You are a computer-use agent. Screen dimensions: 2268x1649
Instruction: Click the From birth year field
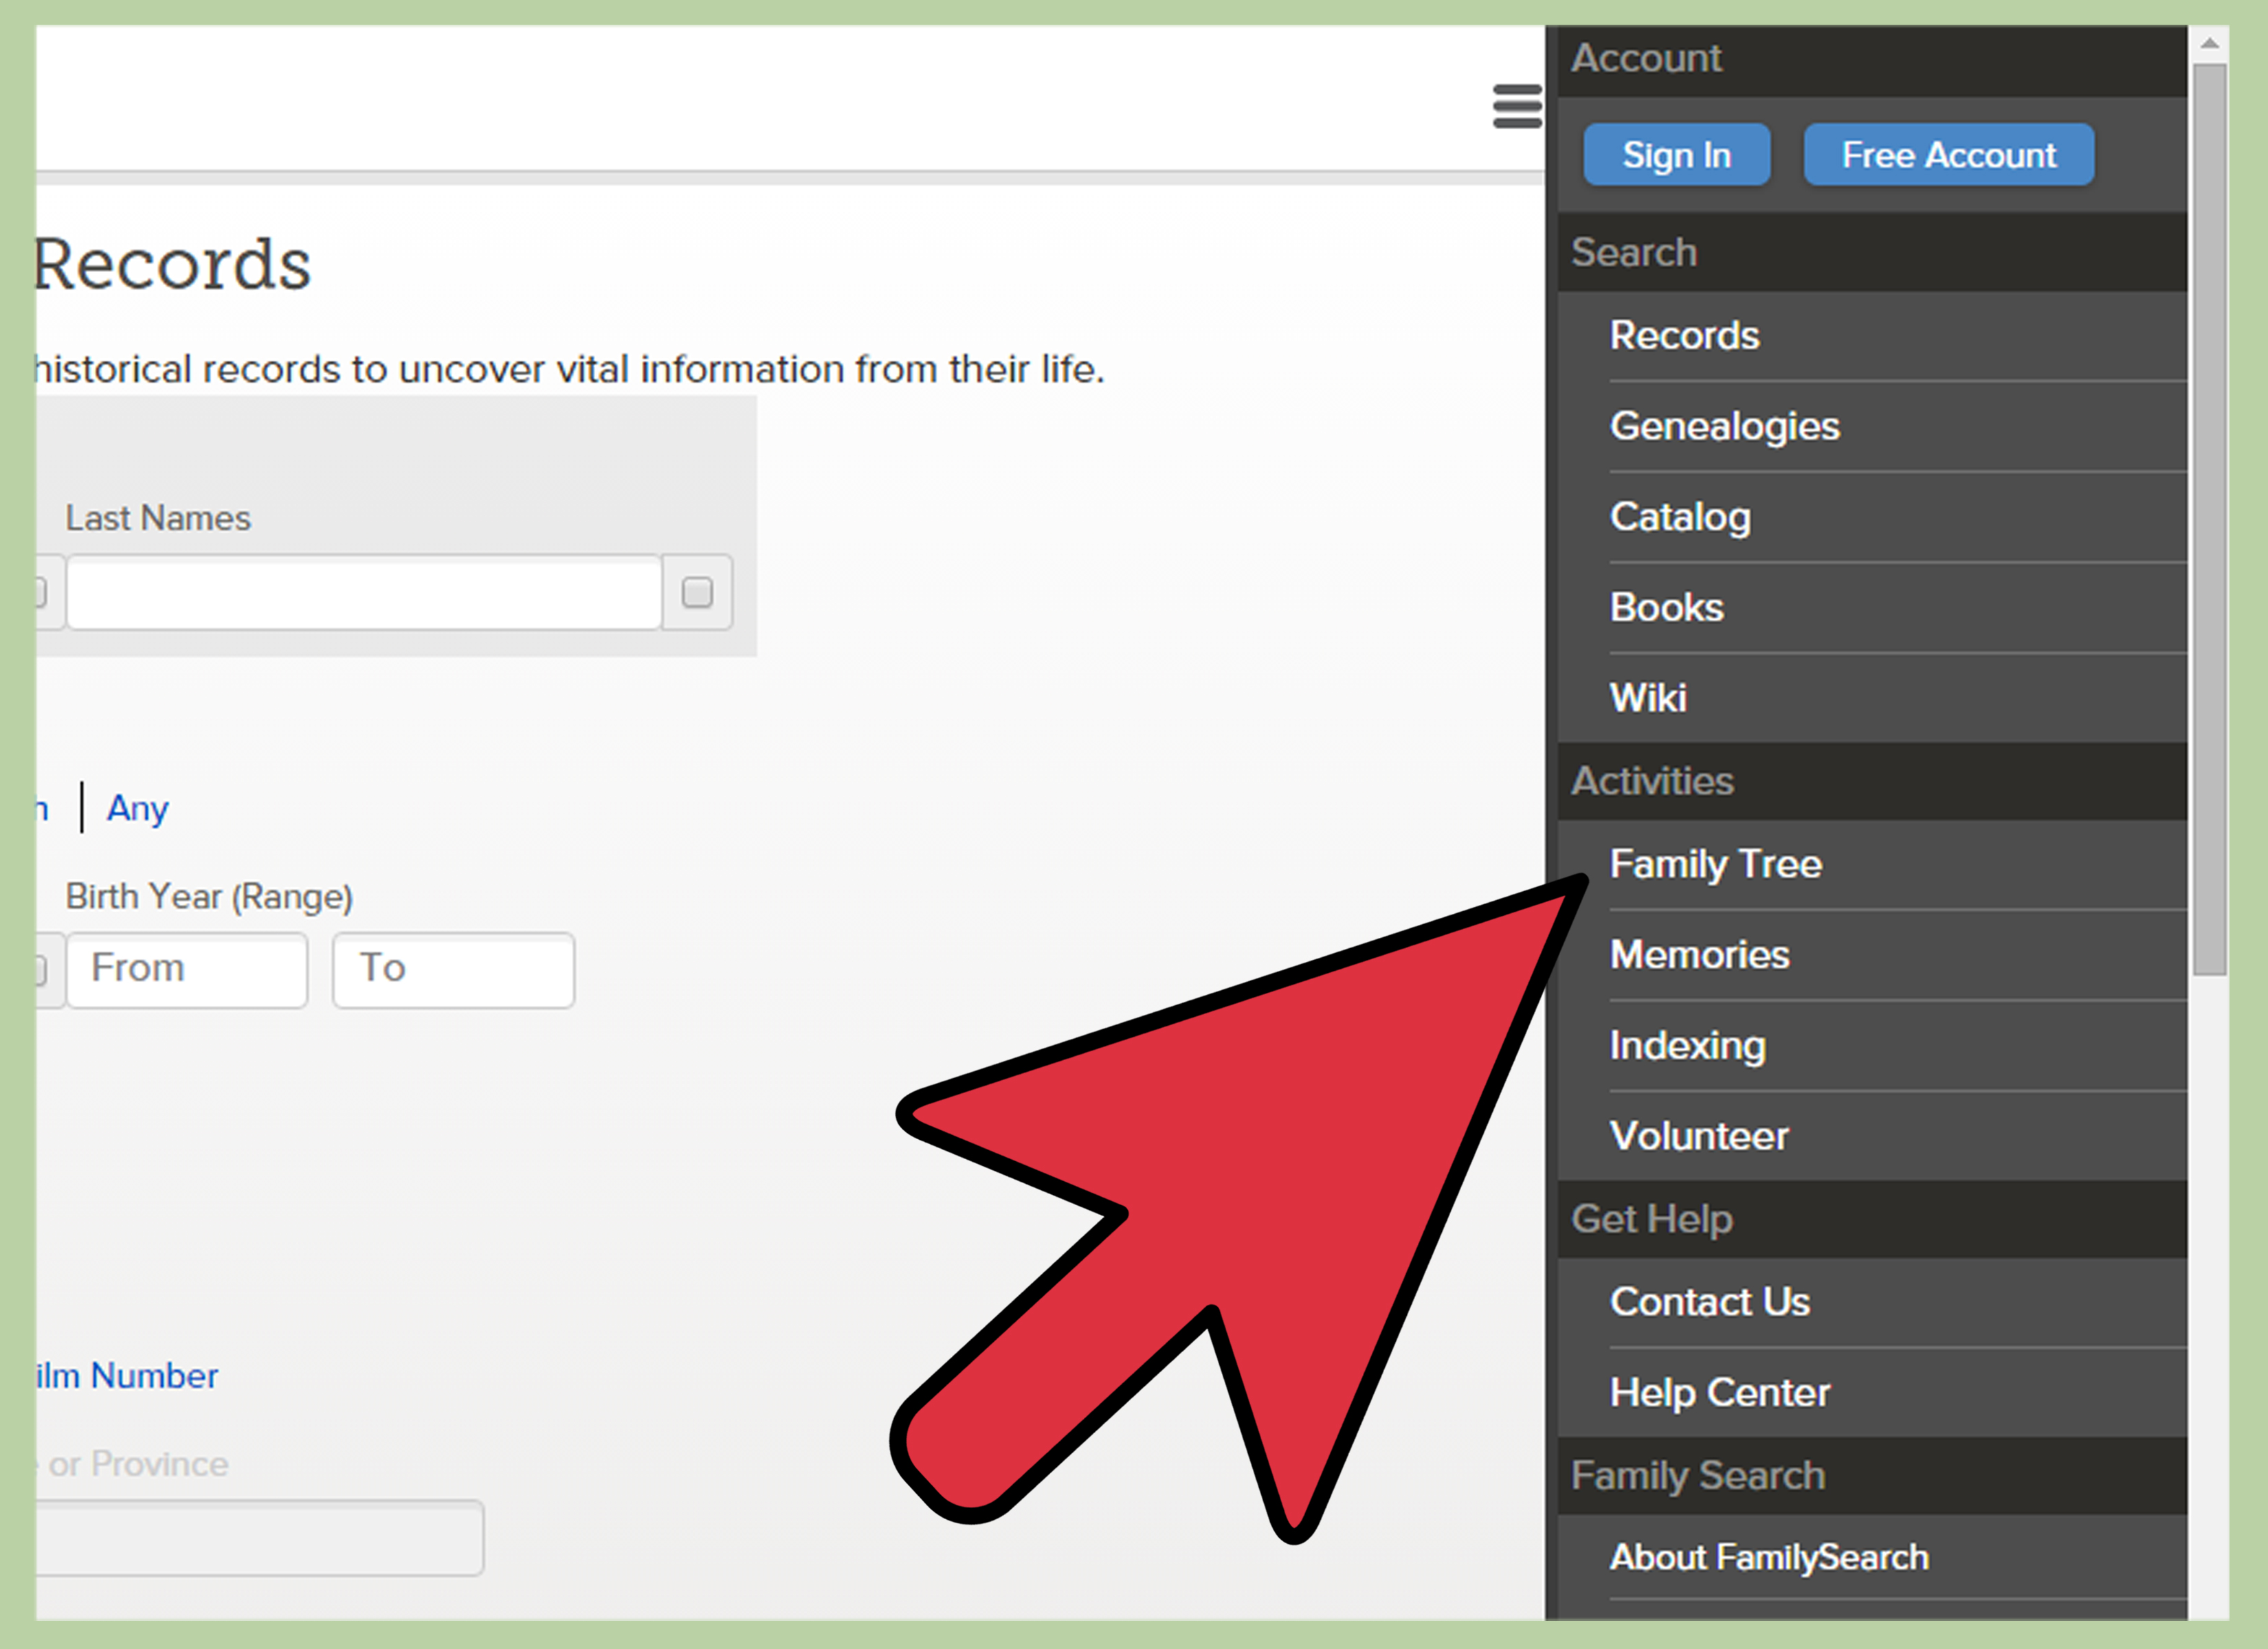pyautogui.click(x=187, y=968)
